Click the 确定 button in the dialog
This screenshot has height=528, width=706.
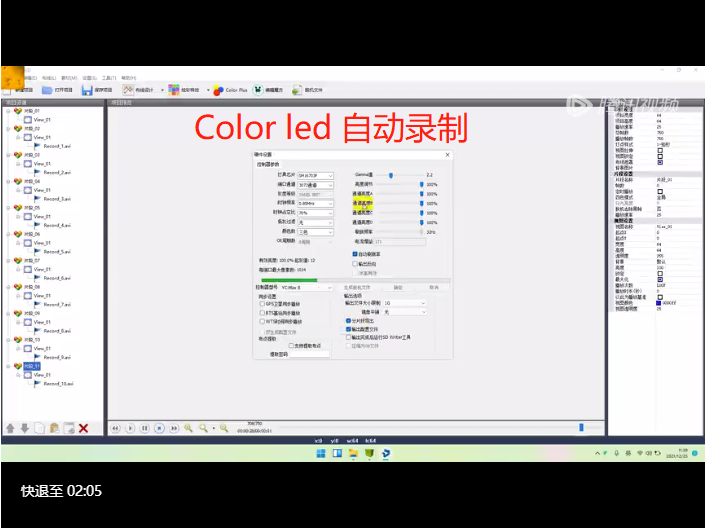pos(398,287)
